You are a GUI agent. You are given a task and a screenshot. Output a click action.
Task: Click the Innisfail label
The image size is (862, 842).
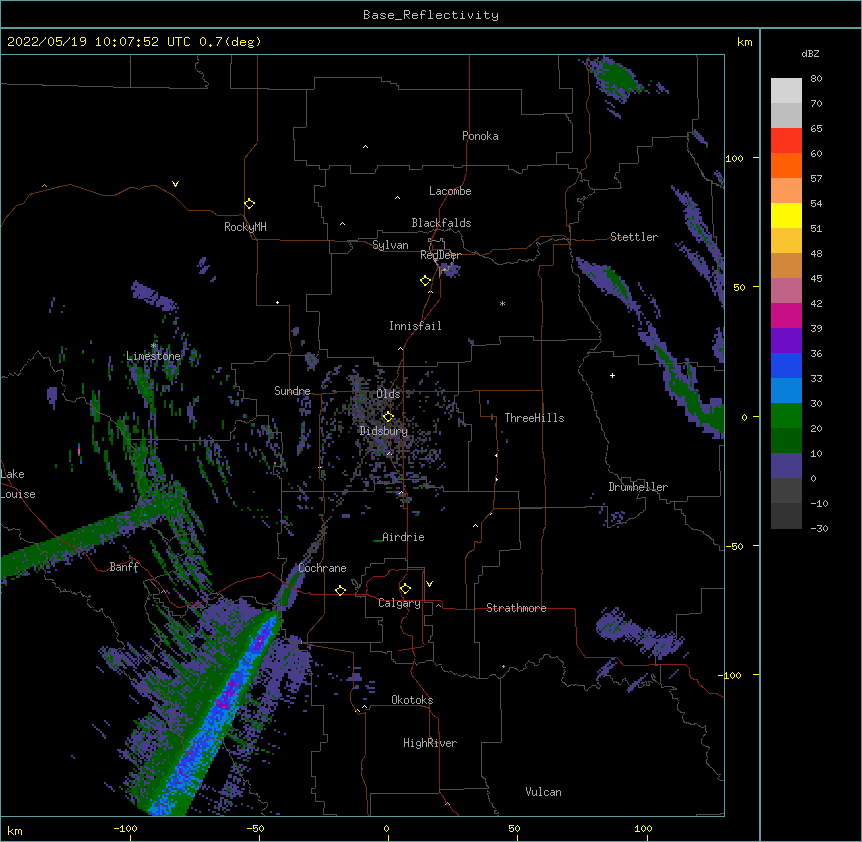pos(415,326)
